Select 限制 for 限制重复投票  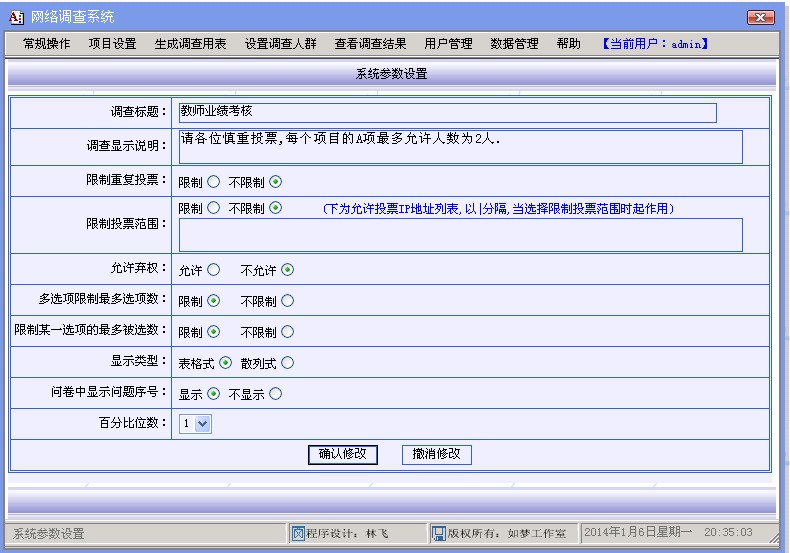(x=213, y=182)
